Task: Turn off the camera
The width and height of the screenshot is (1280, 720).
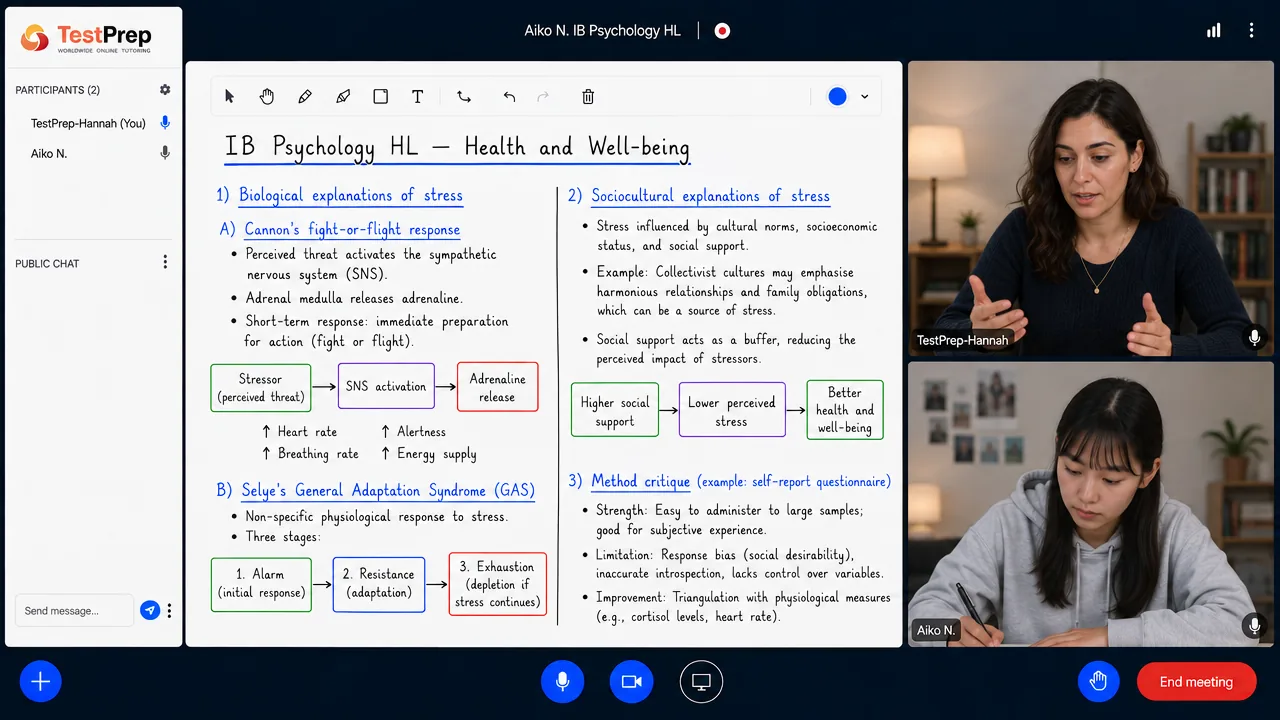Action: pos(631,682)
